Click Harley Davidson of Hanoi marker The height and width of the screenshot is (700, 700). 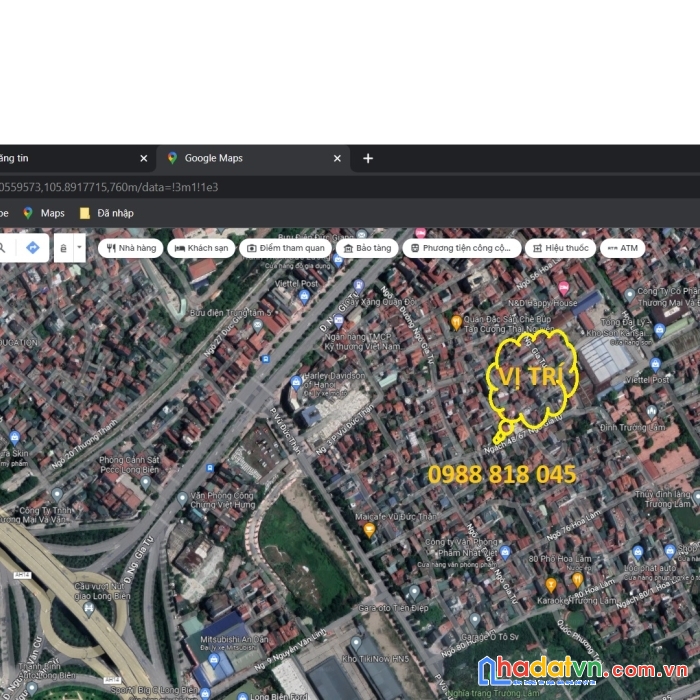296,382
